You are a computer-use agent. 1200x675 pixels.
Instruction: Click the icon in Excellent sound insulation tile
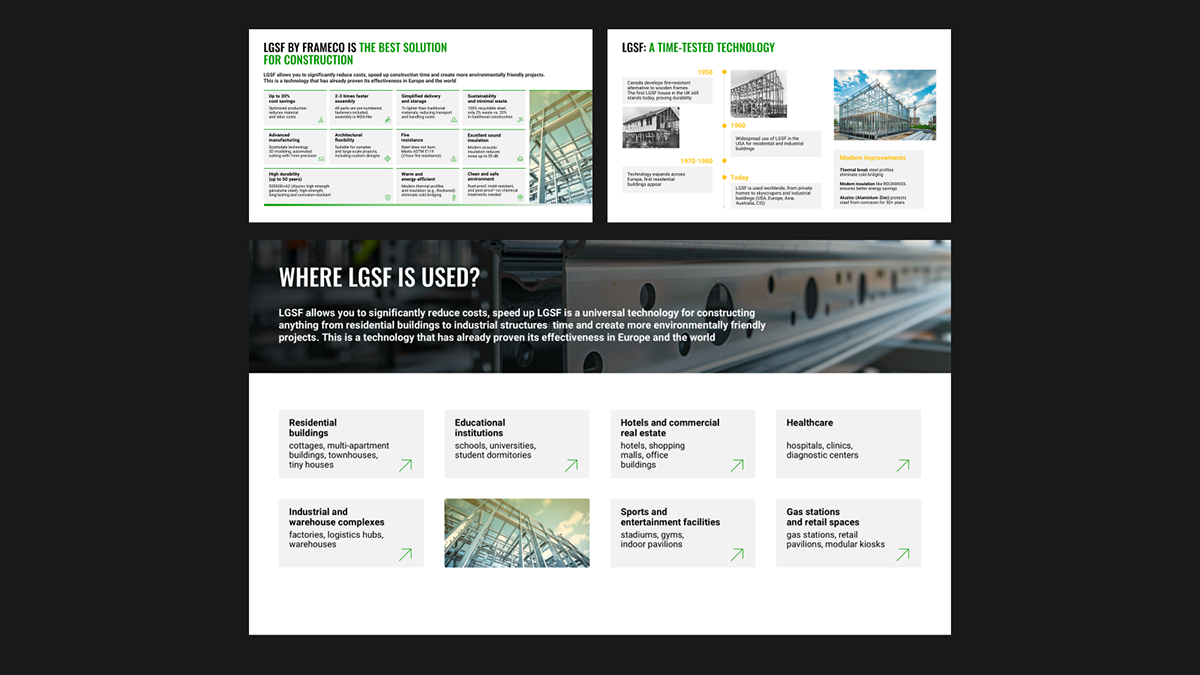click(x=519, y=160)
